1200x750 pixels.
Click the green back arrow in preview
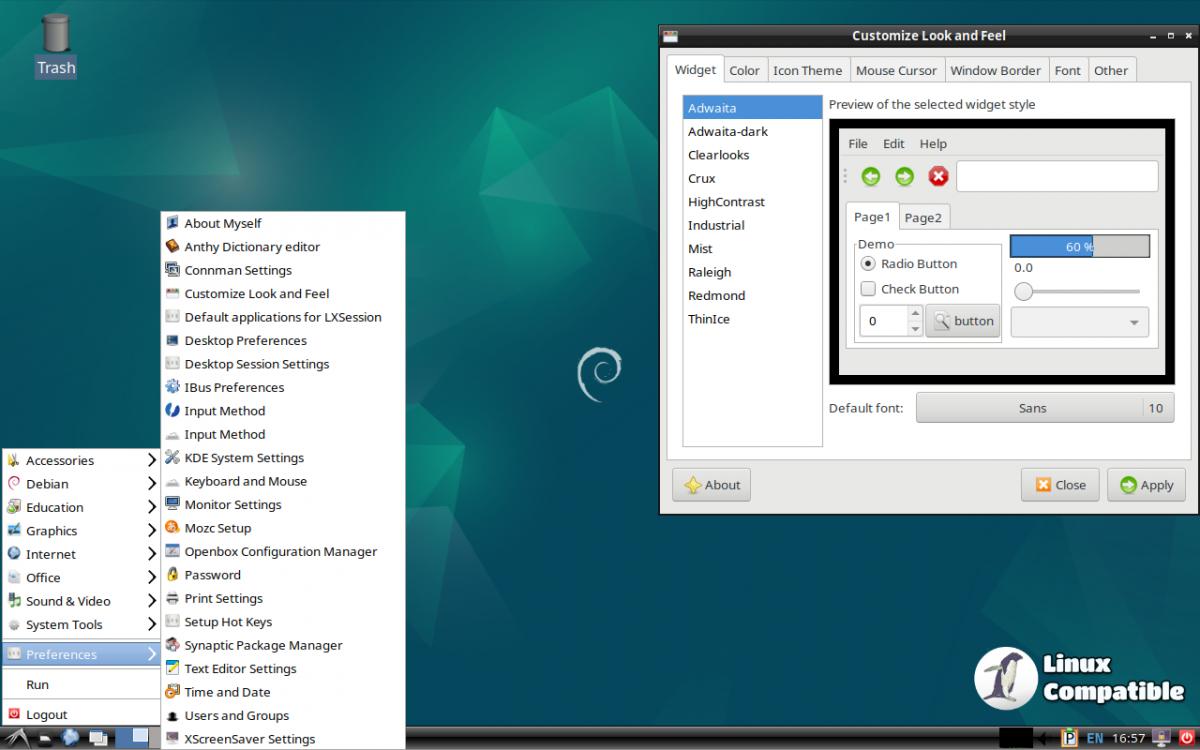point(870,176)
